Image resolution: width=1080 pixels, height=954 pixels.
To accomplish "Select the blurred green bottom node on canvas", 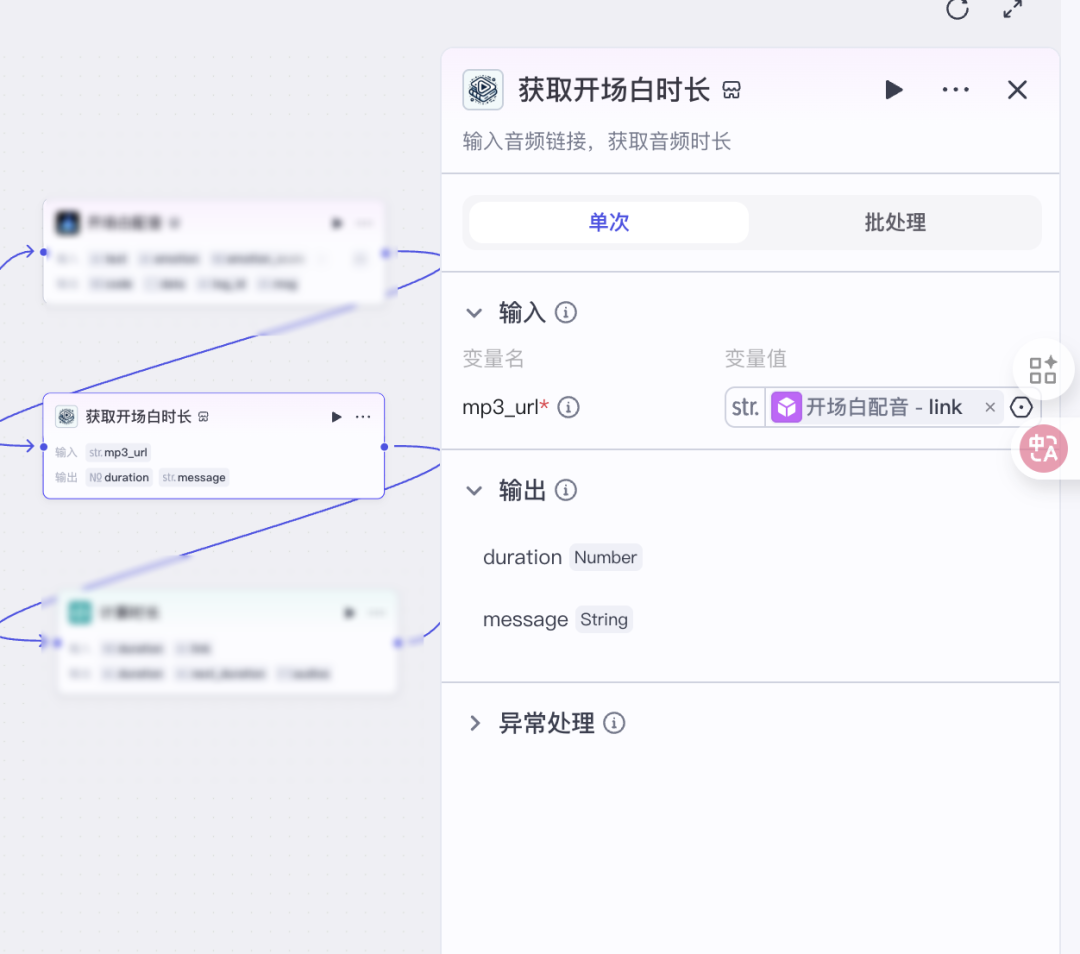I will click(227, 641).
